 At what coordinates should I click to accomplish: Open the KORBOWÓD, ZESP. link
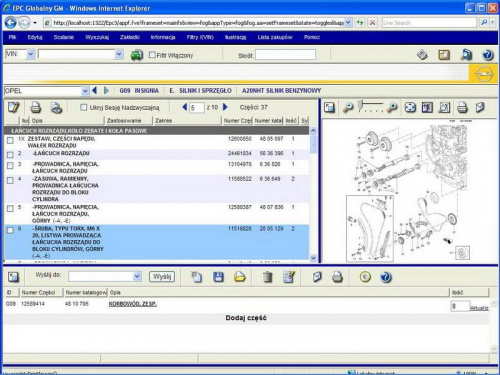coord(133,304)
